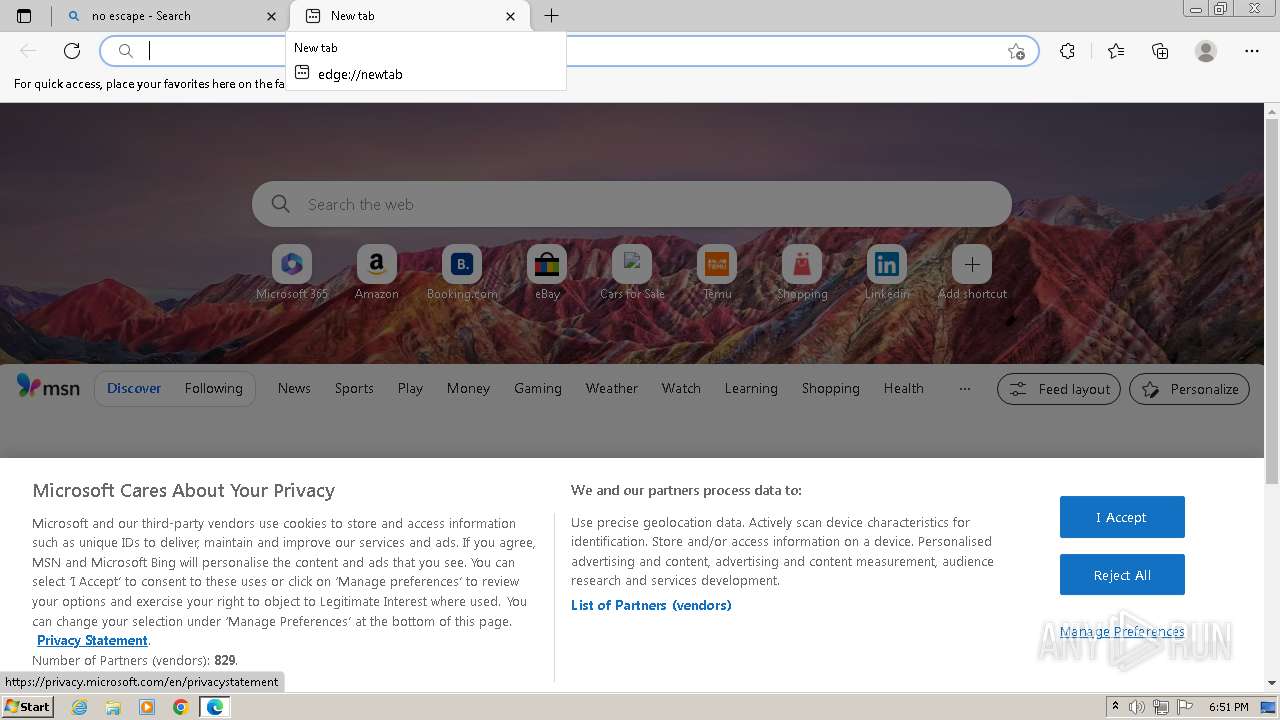Open the Amazon shortcut tile
This screenshot has height=720, width=1280.
pyautogui.click(x=377, y=272)
